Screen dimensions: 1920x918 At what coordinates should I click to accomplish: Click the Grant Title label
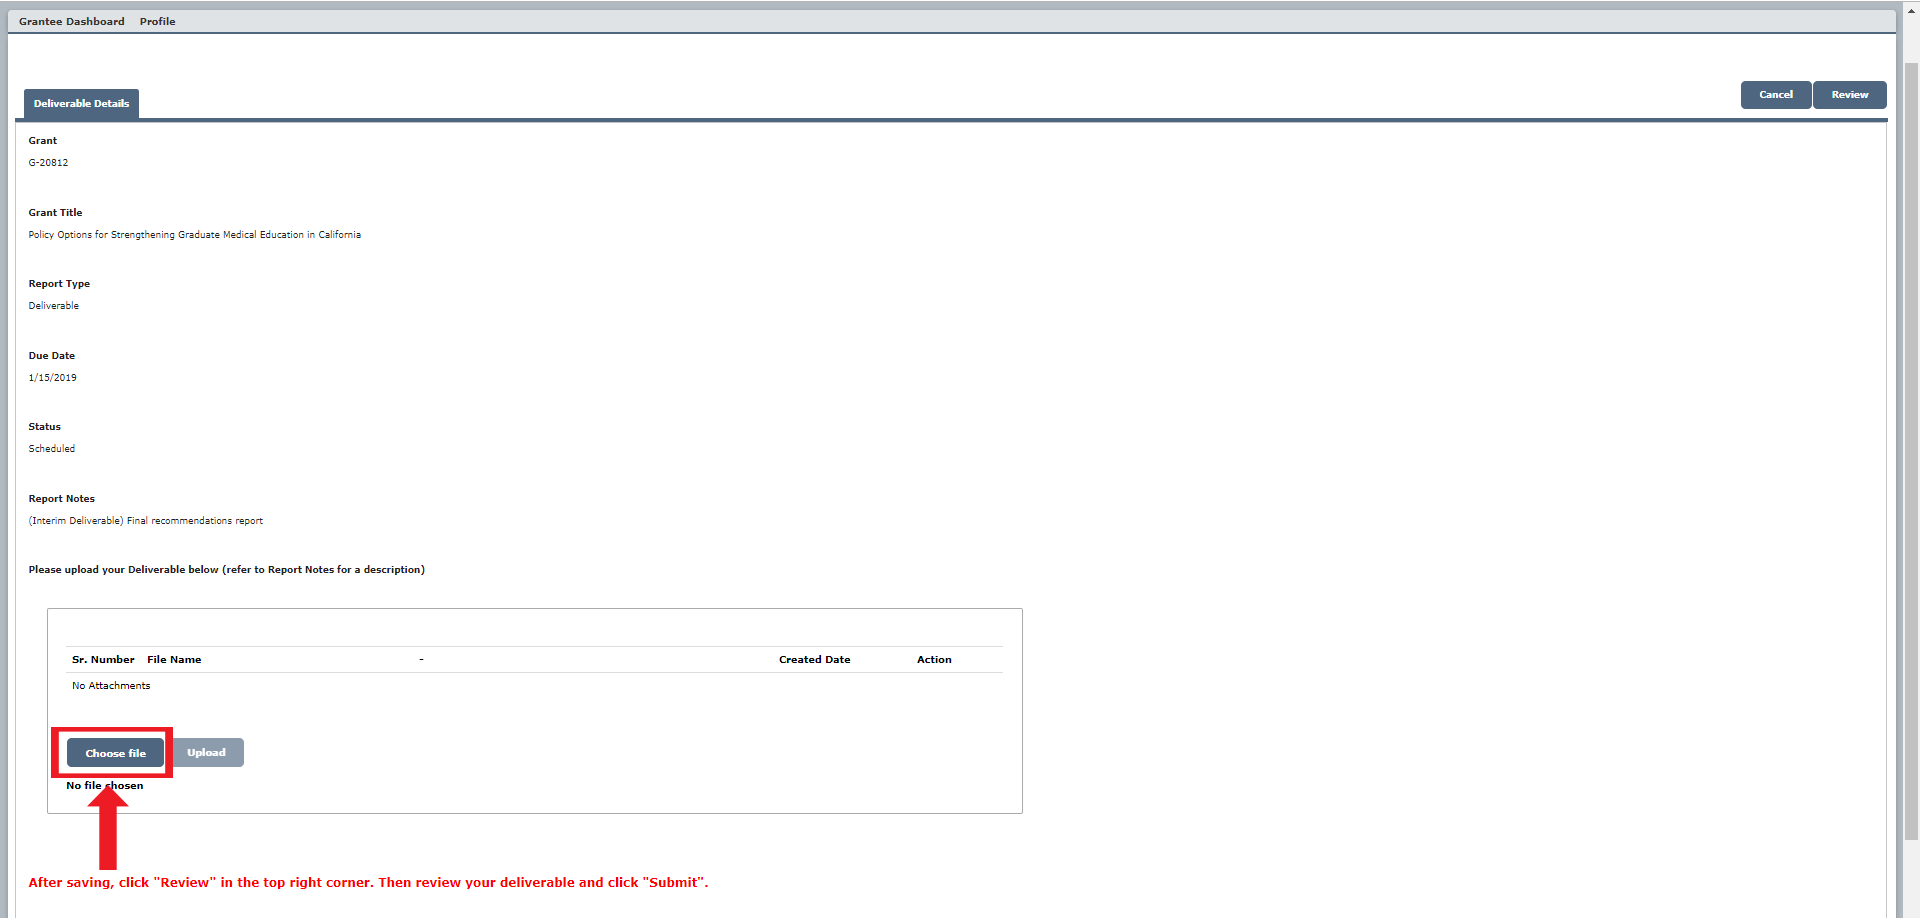55,213
